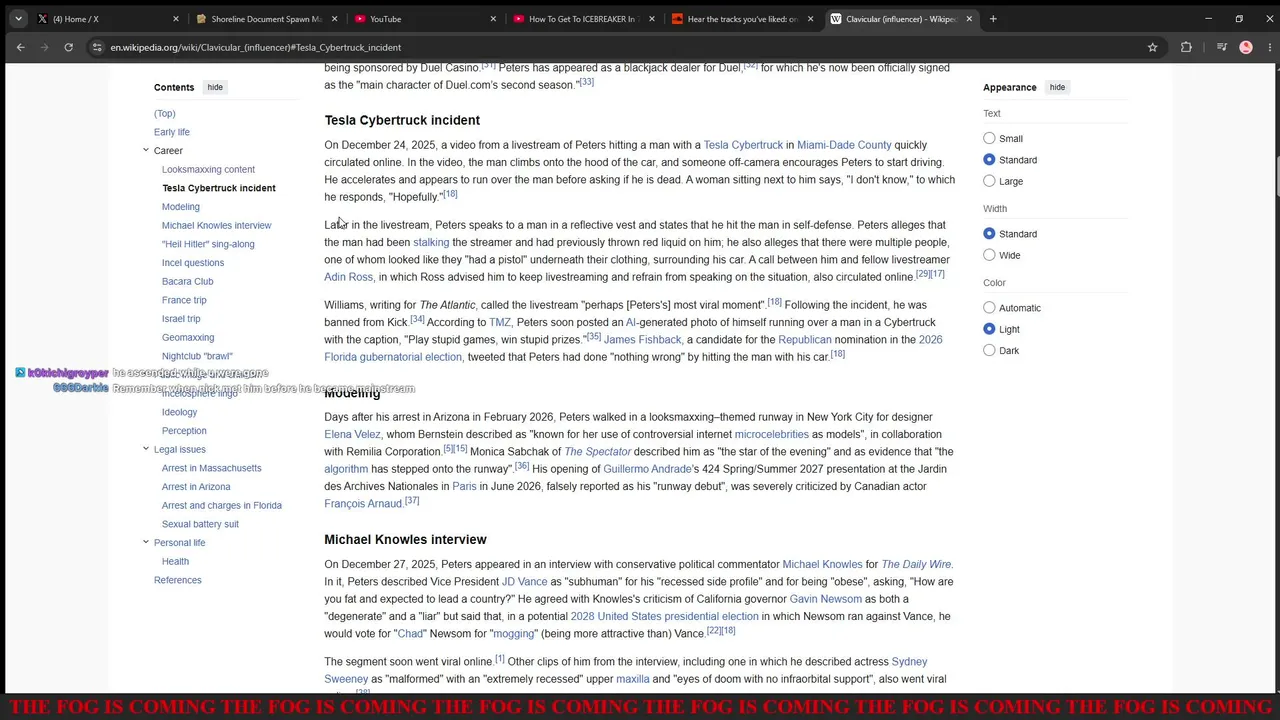The width and height of the screenshot is (1280, 720).
Task: Open the tab search dropdown arrow
Action: click(18, 19)
